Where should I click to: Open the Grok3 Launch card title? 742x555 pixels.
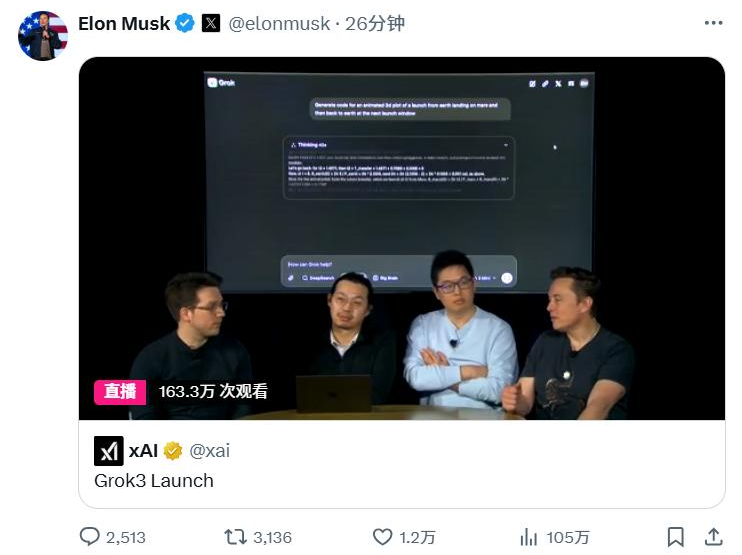pyautogui.click(x=154, y=481)
